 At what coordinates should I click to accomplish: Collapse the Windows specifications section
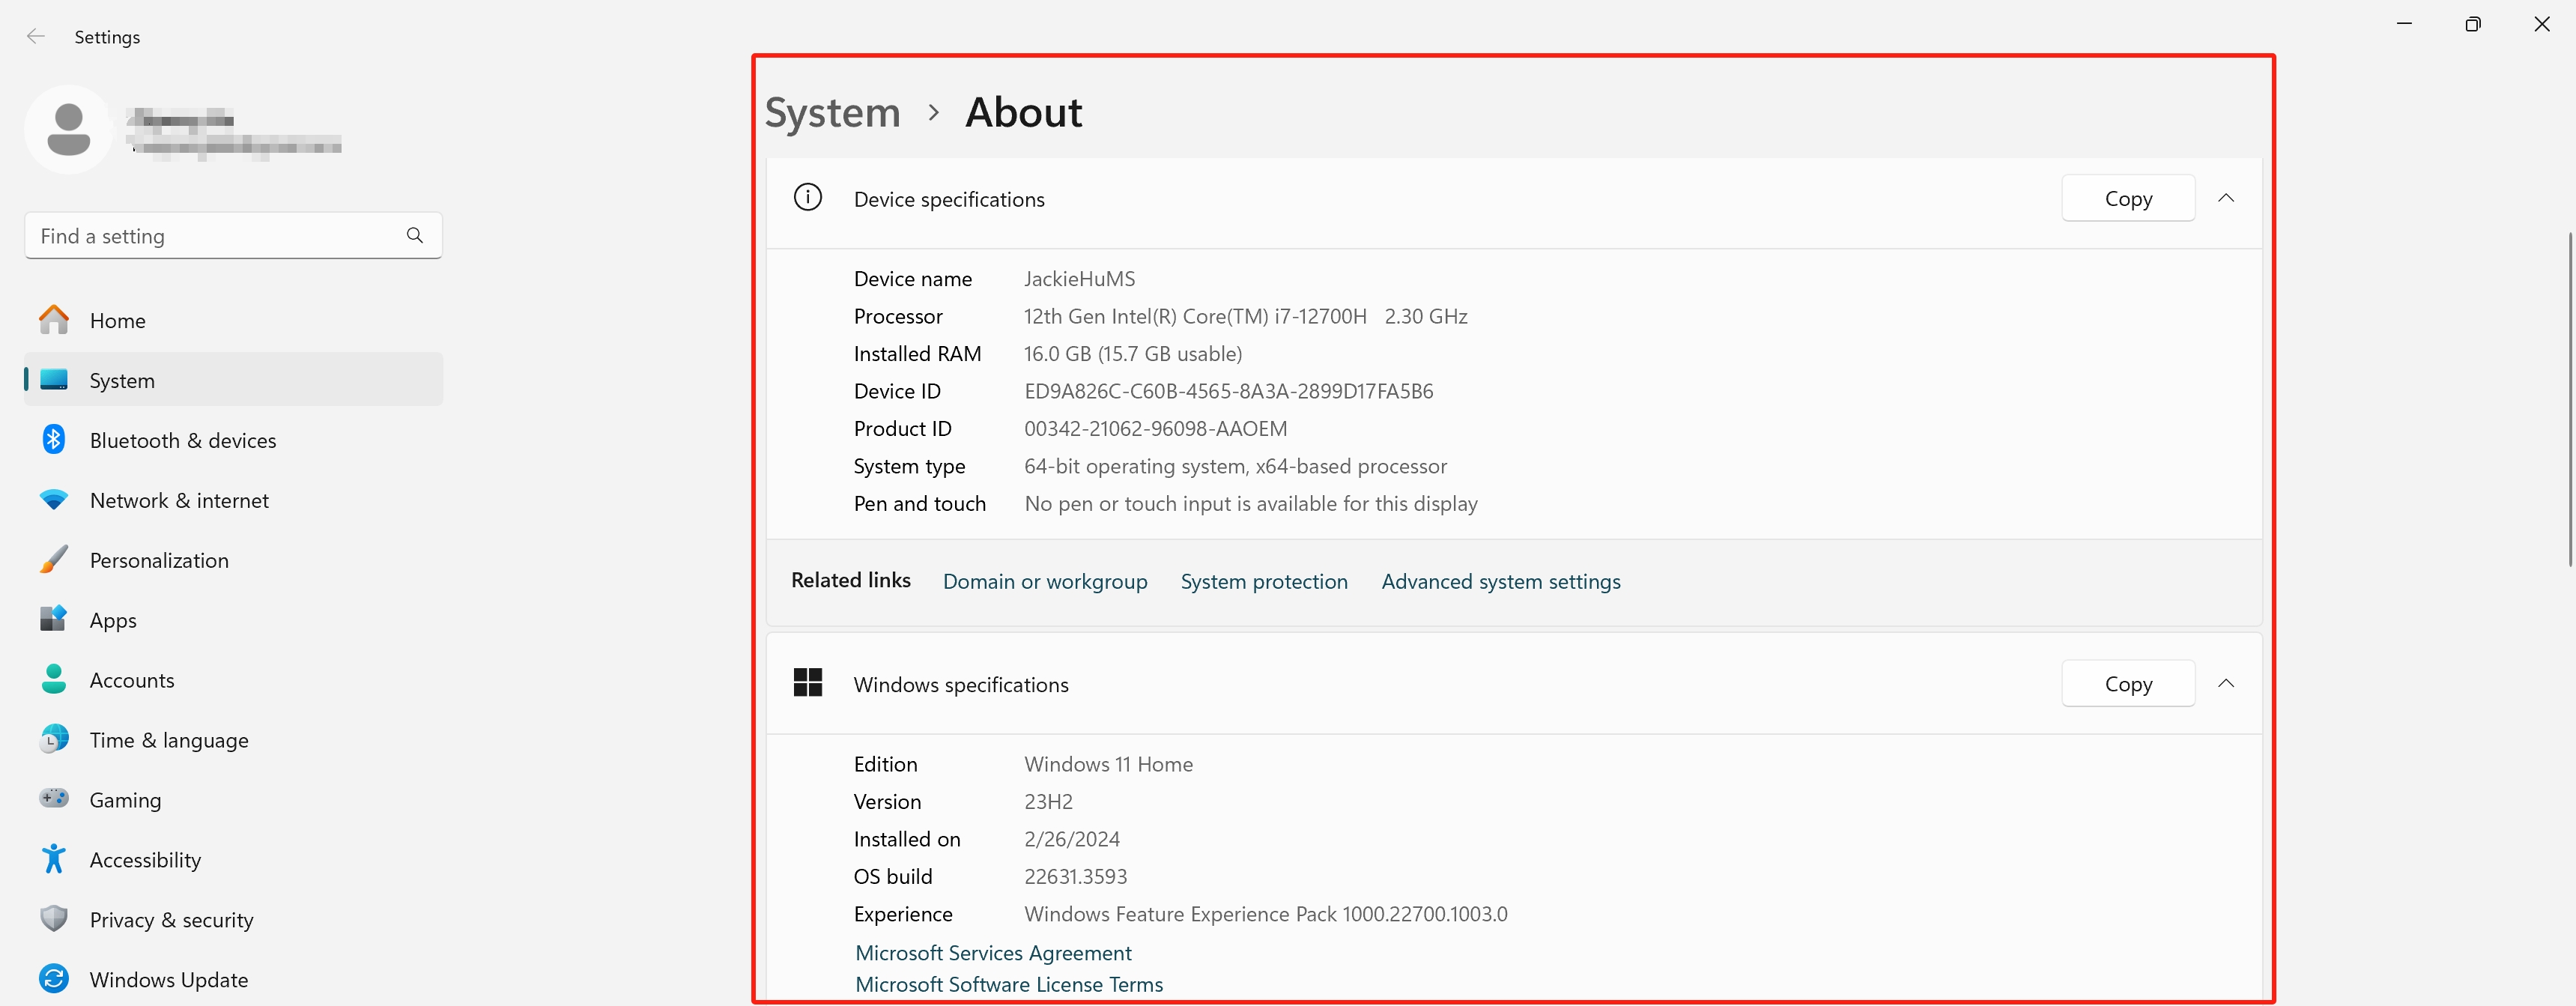click(2225, 684)
